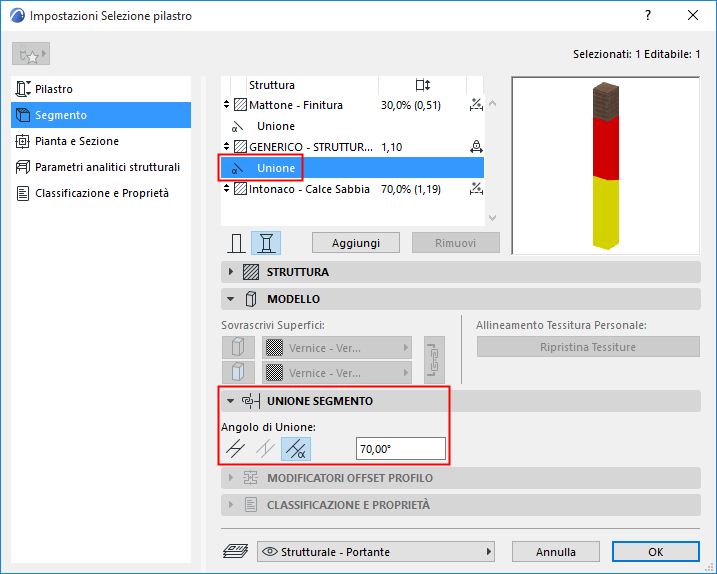Screen dimensions: 717x574
Task: Select the first Unione row below Mattone
Action: (x=352, y=126)
